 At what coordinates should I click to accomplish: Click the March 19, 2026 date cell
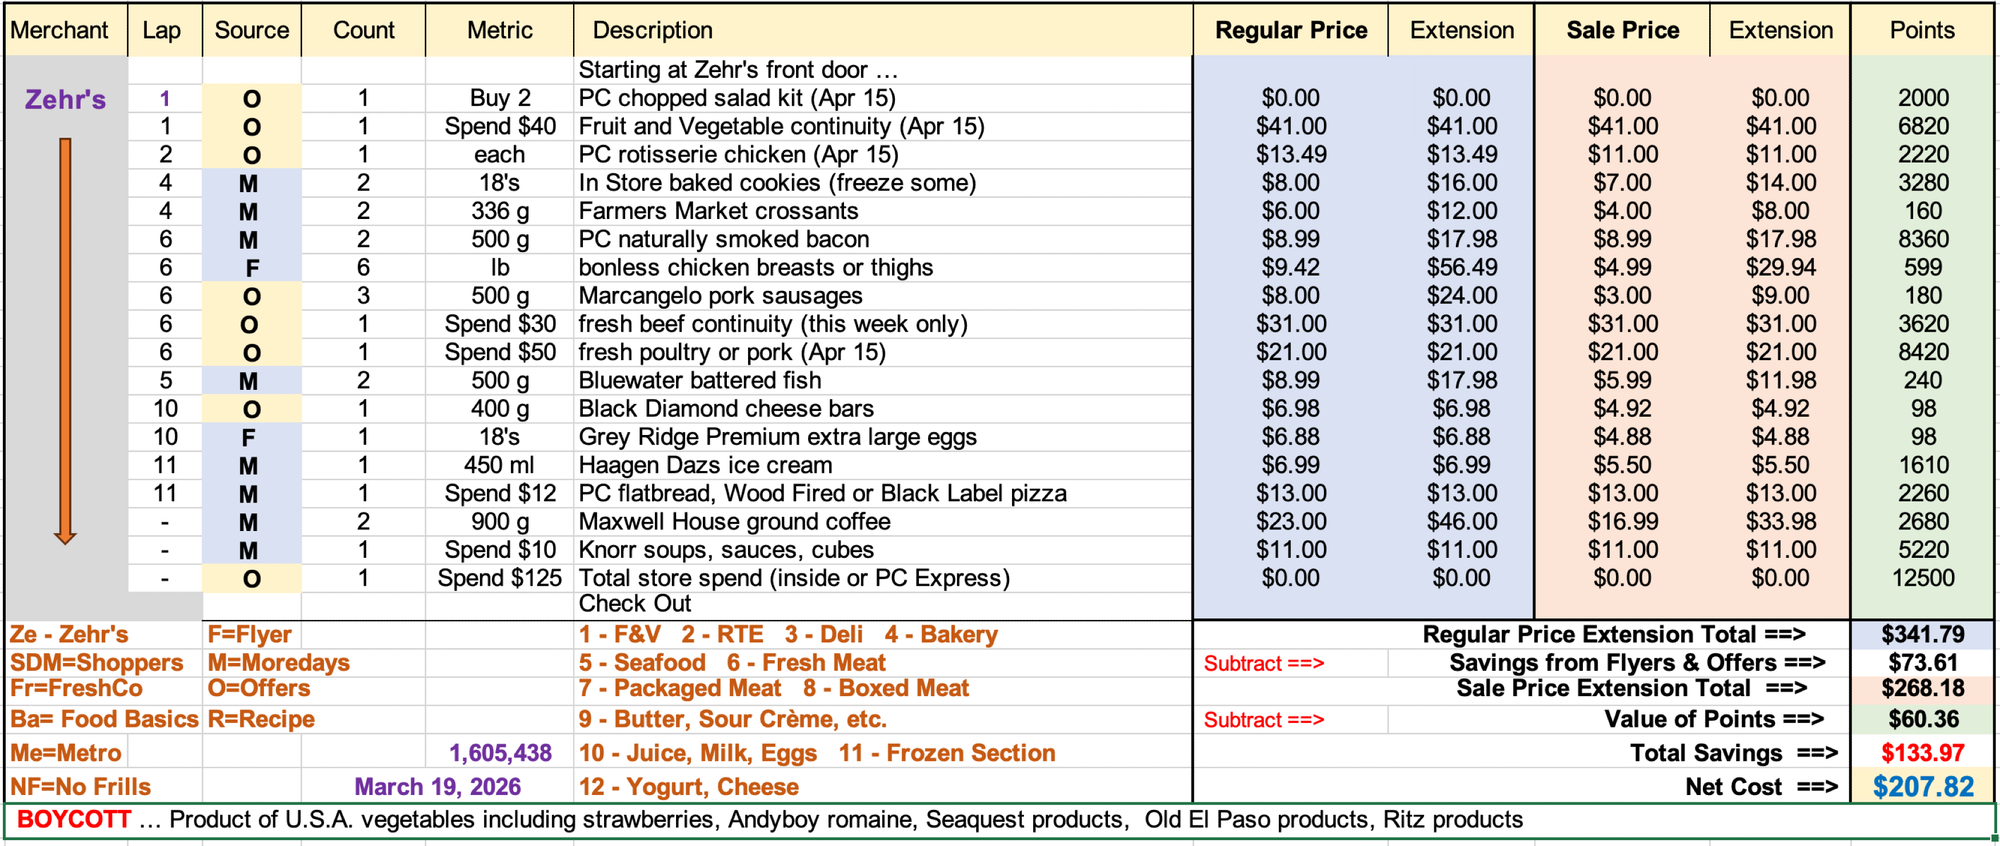437,787
